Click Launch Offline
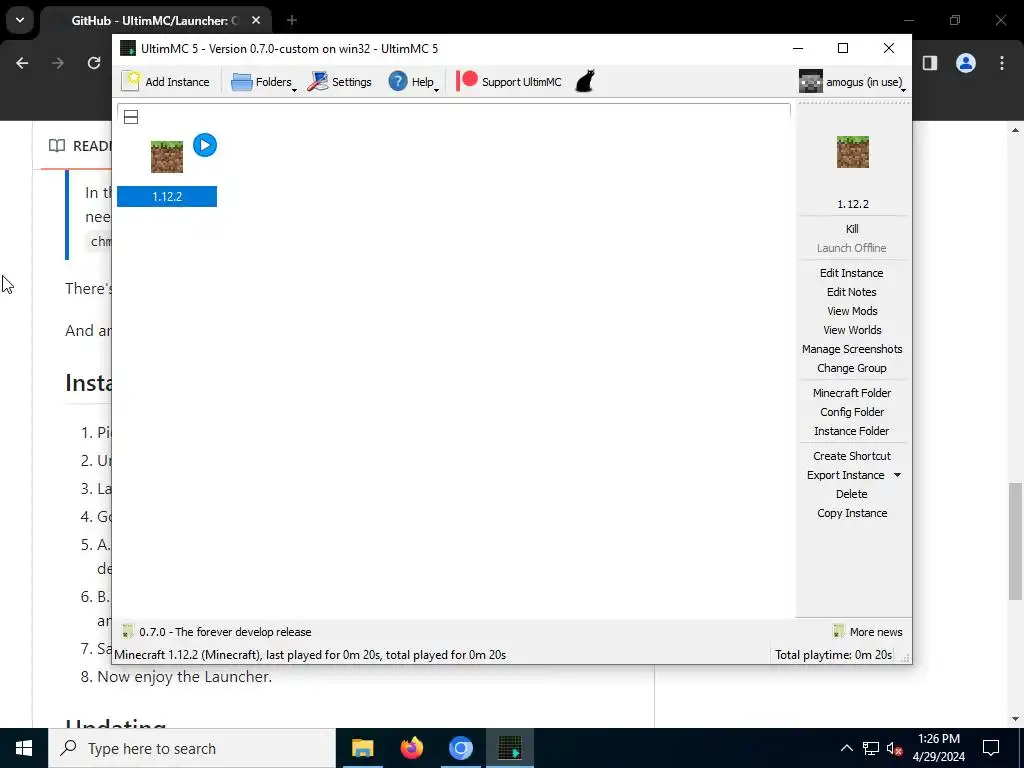Image resolution: width=1024 pixels, height=768 pixels. (852, 248)
